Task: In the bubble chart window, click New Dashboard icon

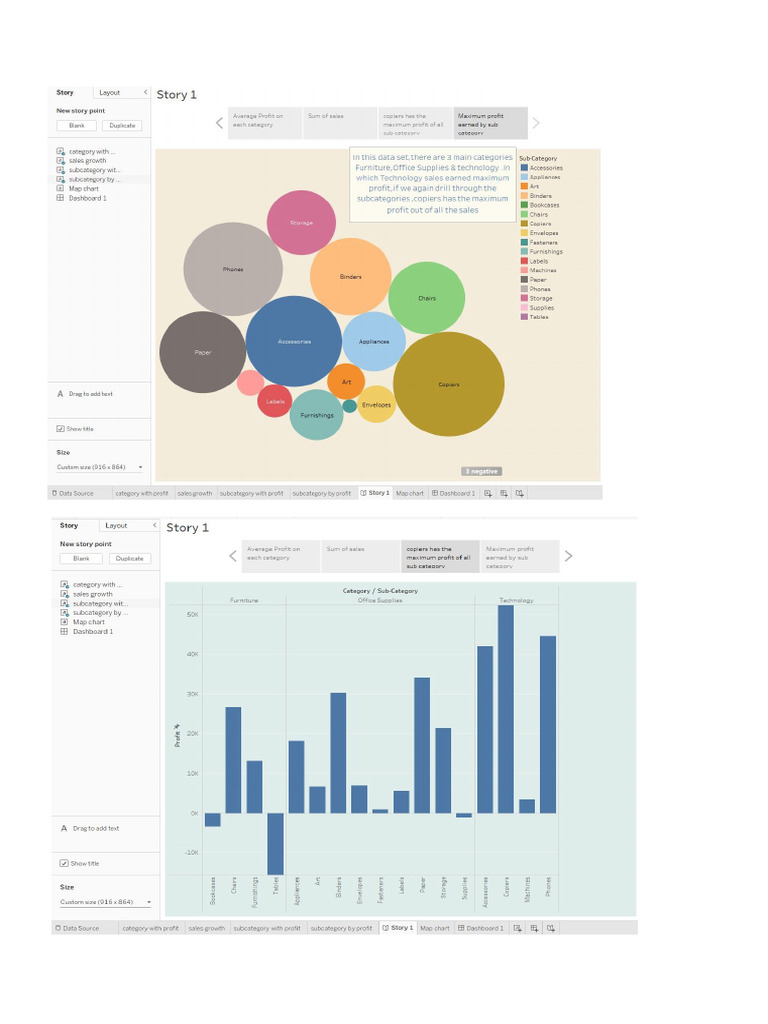Action: [x=504, y=494]
